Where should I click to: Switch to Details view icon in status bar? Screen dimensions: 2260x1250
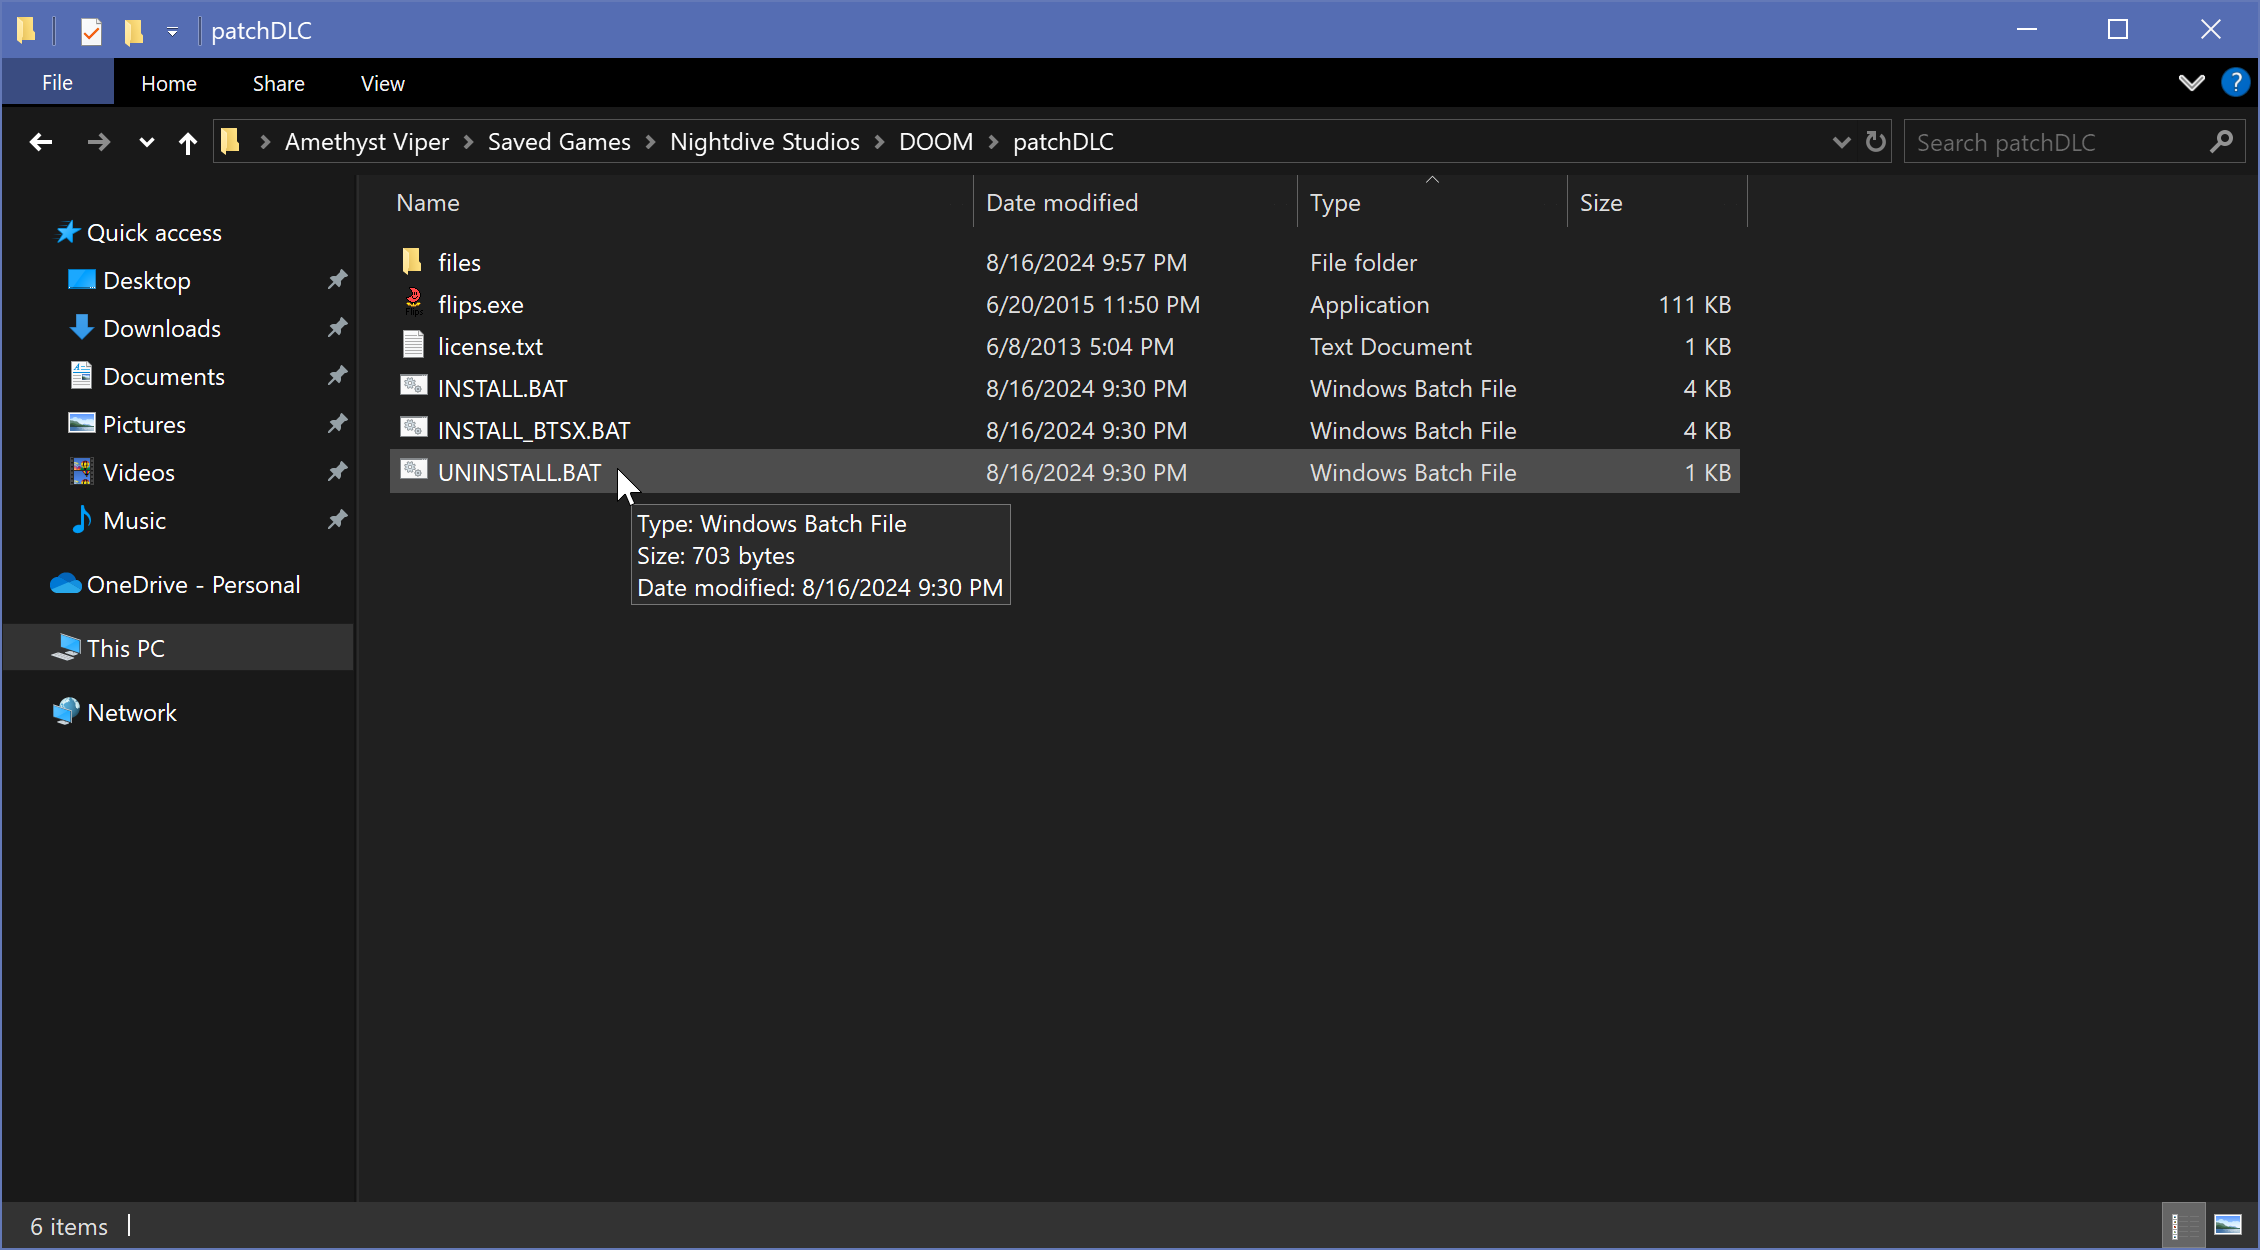point(2182,1226)
